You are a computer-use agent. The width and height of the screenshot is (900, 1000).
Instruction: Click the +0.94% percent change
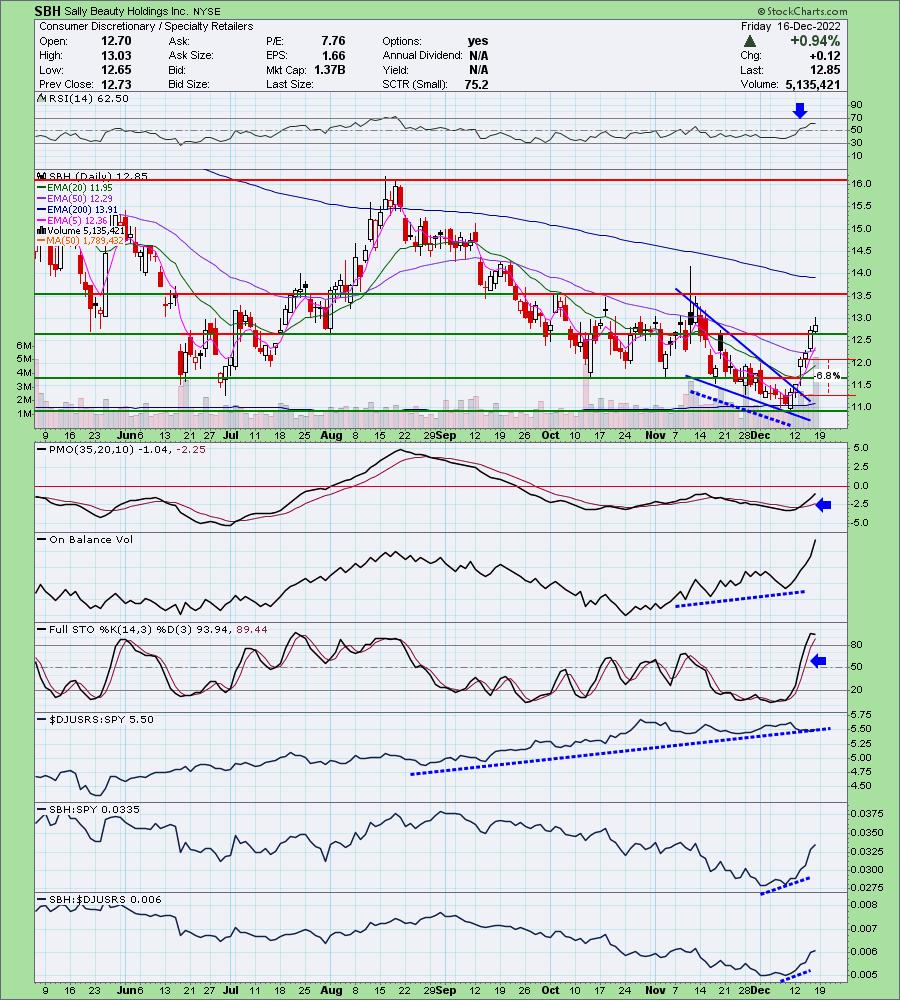[815, 41]
